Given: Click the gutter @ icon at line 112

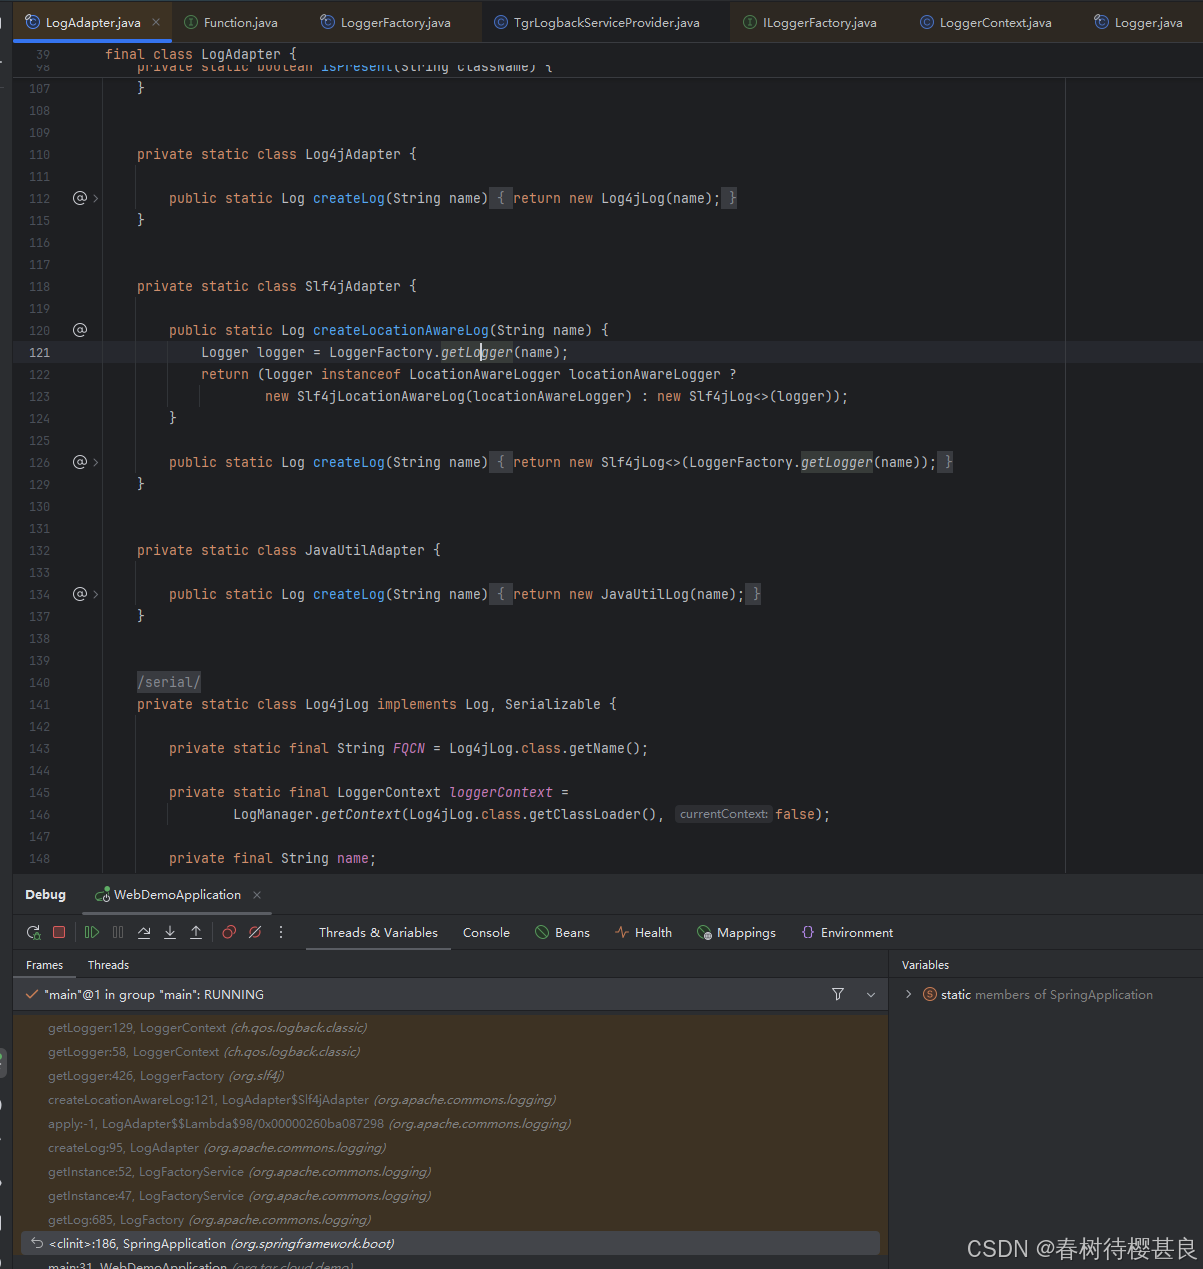Looking at the screenshot, I should 80,198.
